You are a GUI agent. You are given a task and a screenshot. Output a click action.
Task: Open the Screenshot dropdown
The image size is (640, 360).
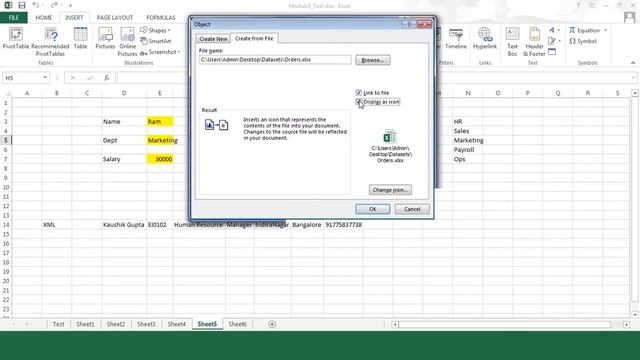tap(160, 52)
